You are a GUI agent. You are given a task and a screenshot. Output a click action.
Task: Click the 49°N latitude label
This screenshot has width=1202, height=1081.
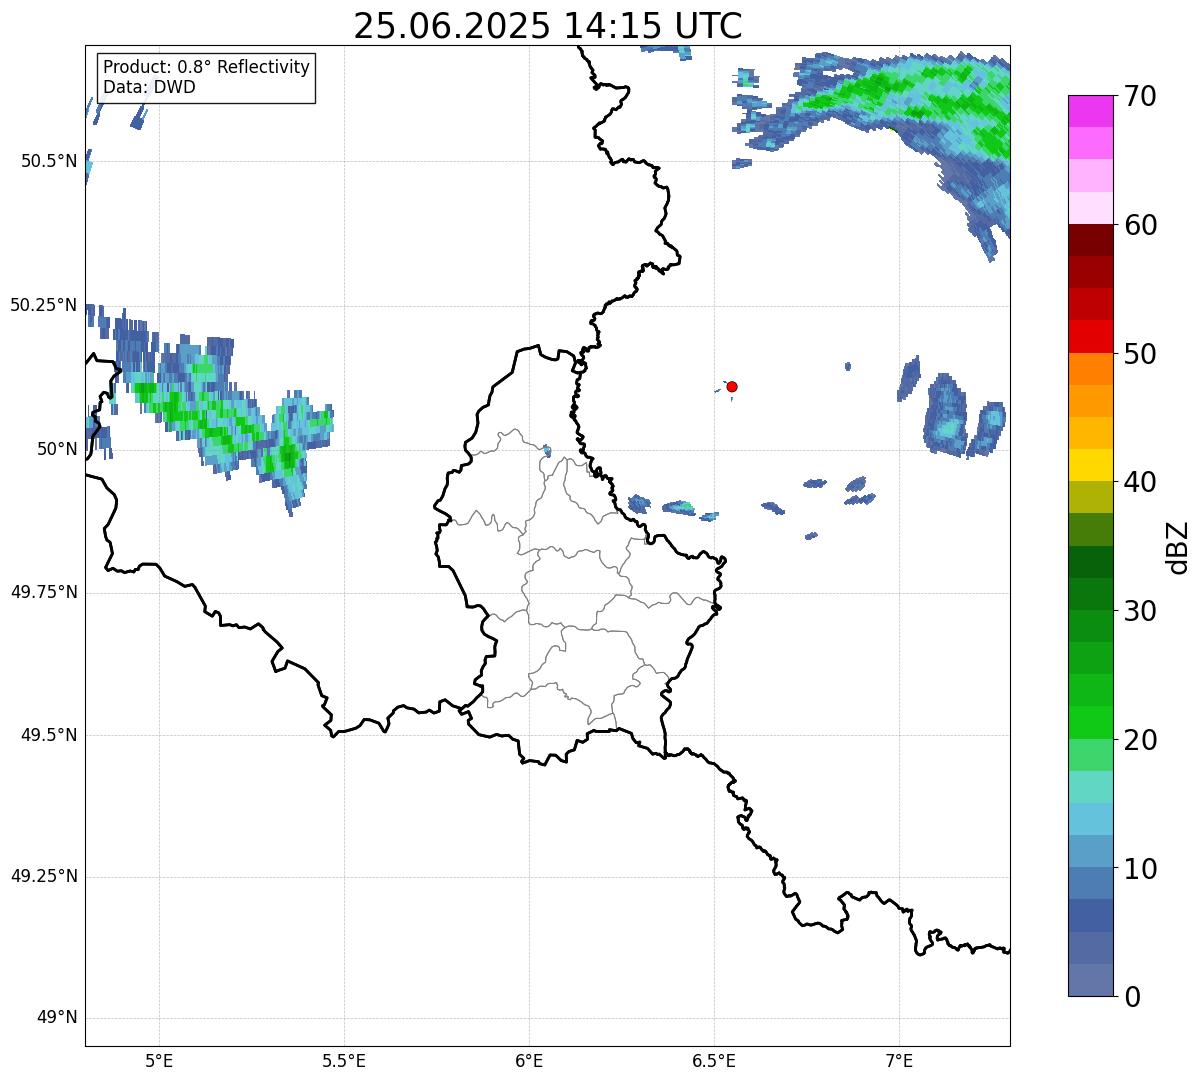click(58, 1017)
